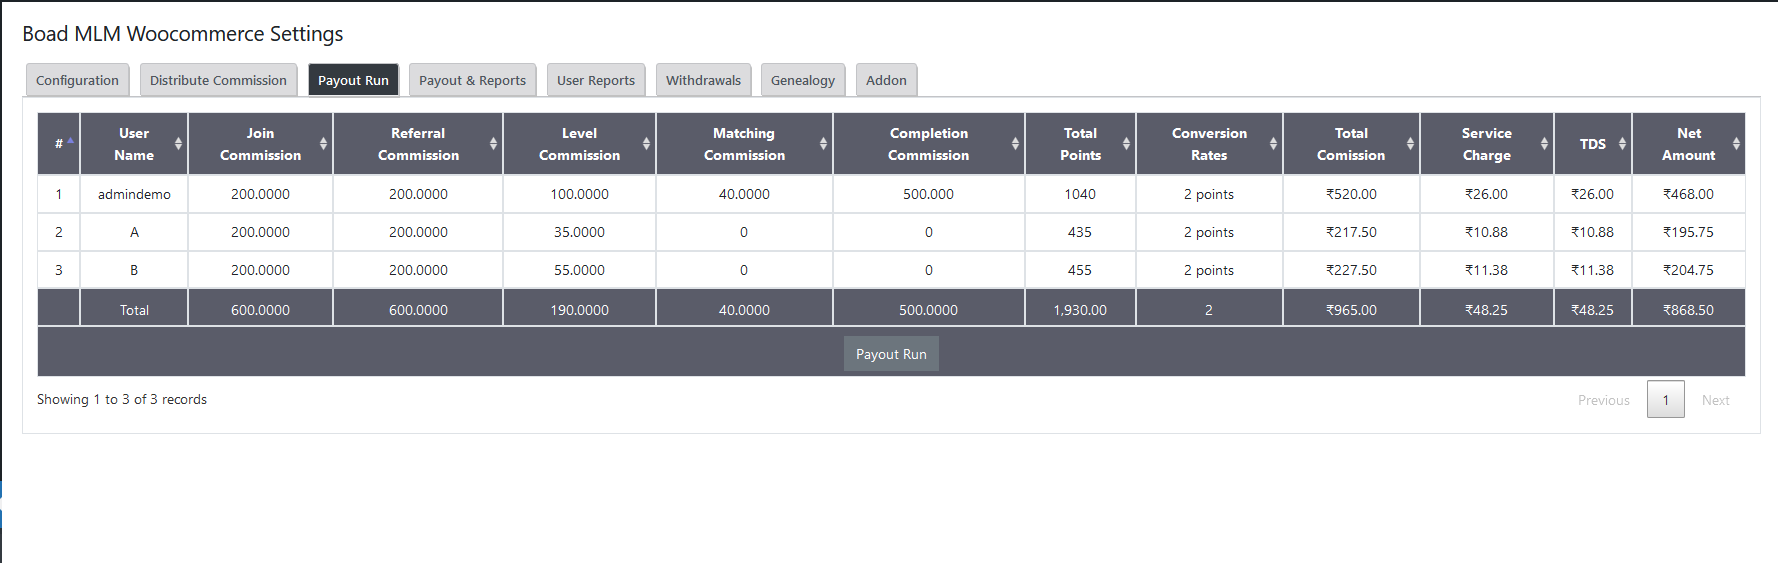Click Showing 1 to 3 records text

coord(122,399)
